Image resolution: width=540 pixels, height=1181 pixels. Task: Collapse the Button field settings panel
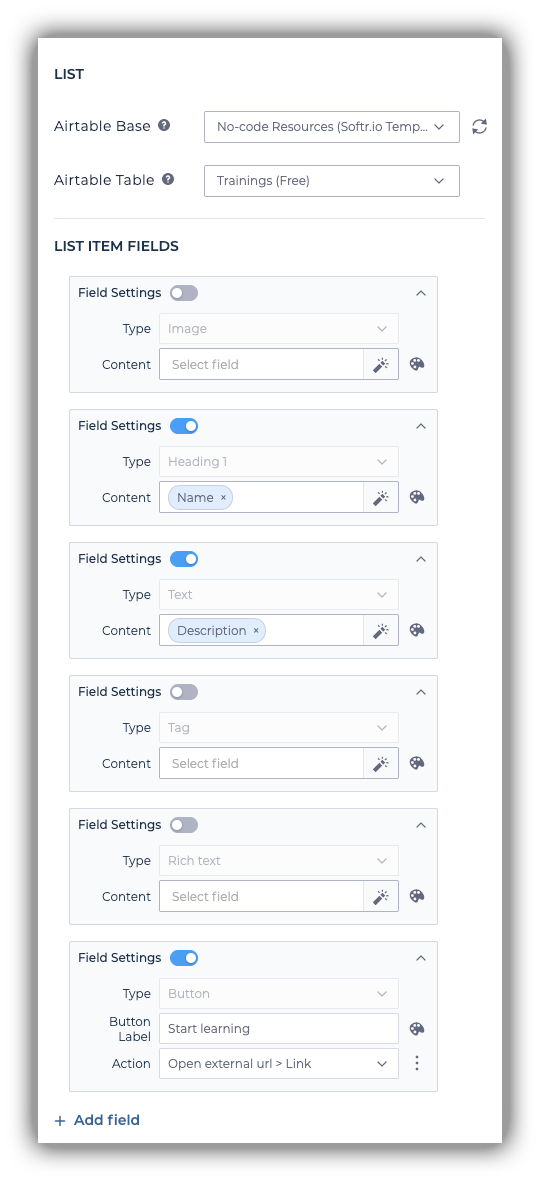coord(421,958)
